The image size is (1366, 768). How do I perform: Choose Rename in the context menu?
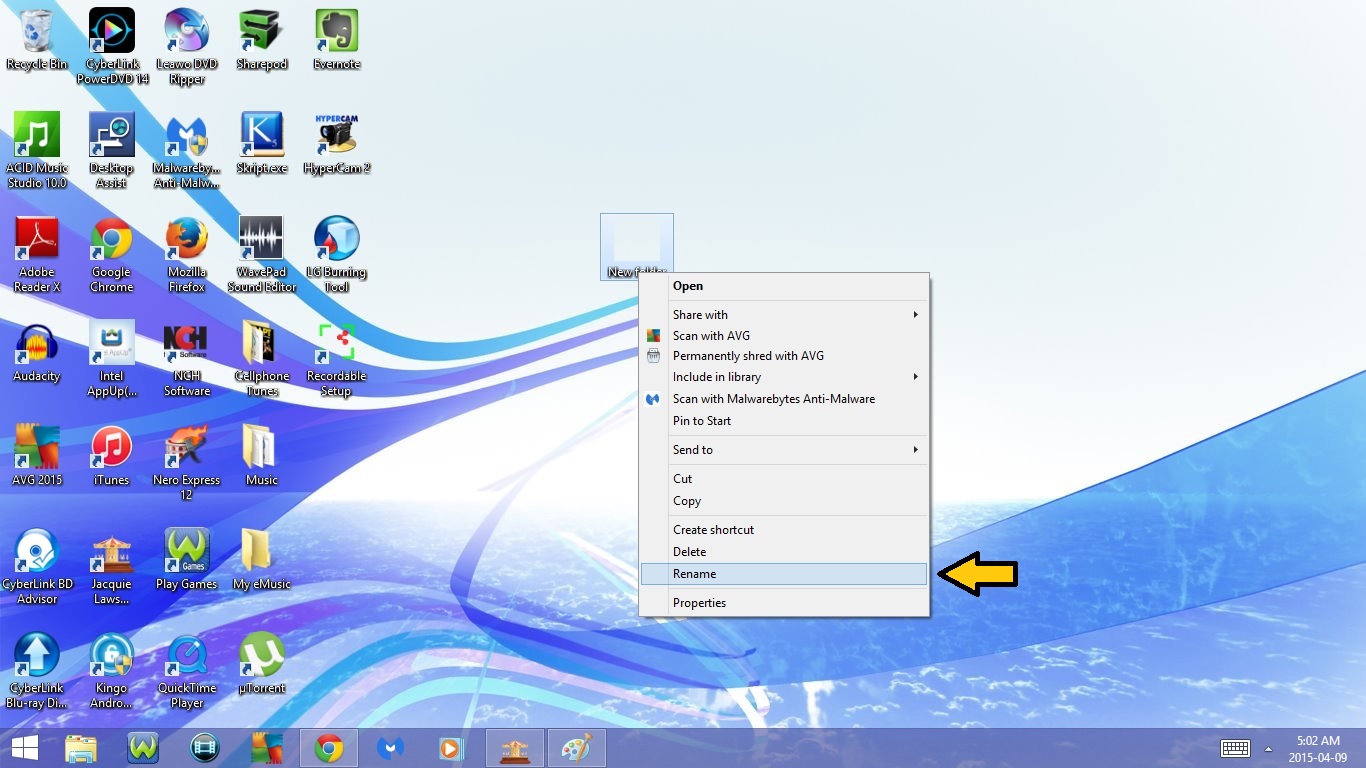click(785, 574)
